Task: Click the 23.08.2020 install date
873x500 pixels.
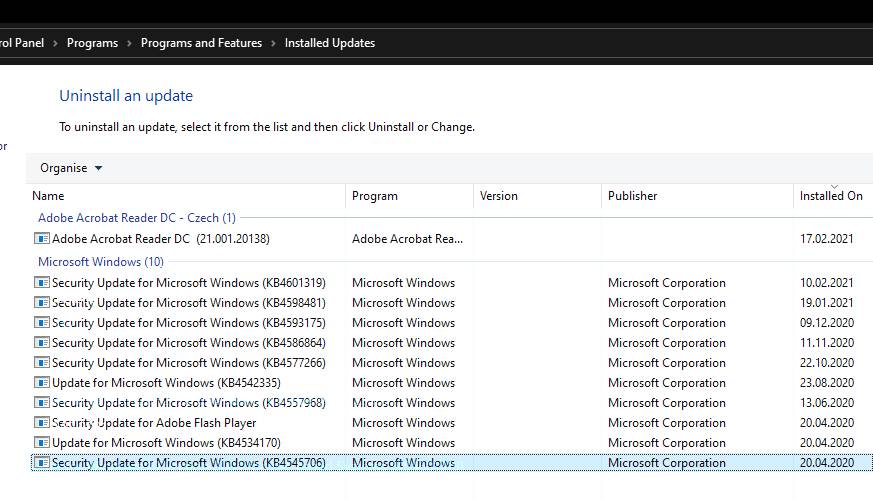Action: tap(827, 383)
